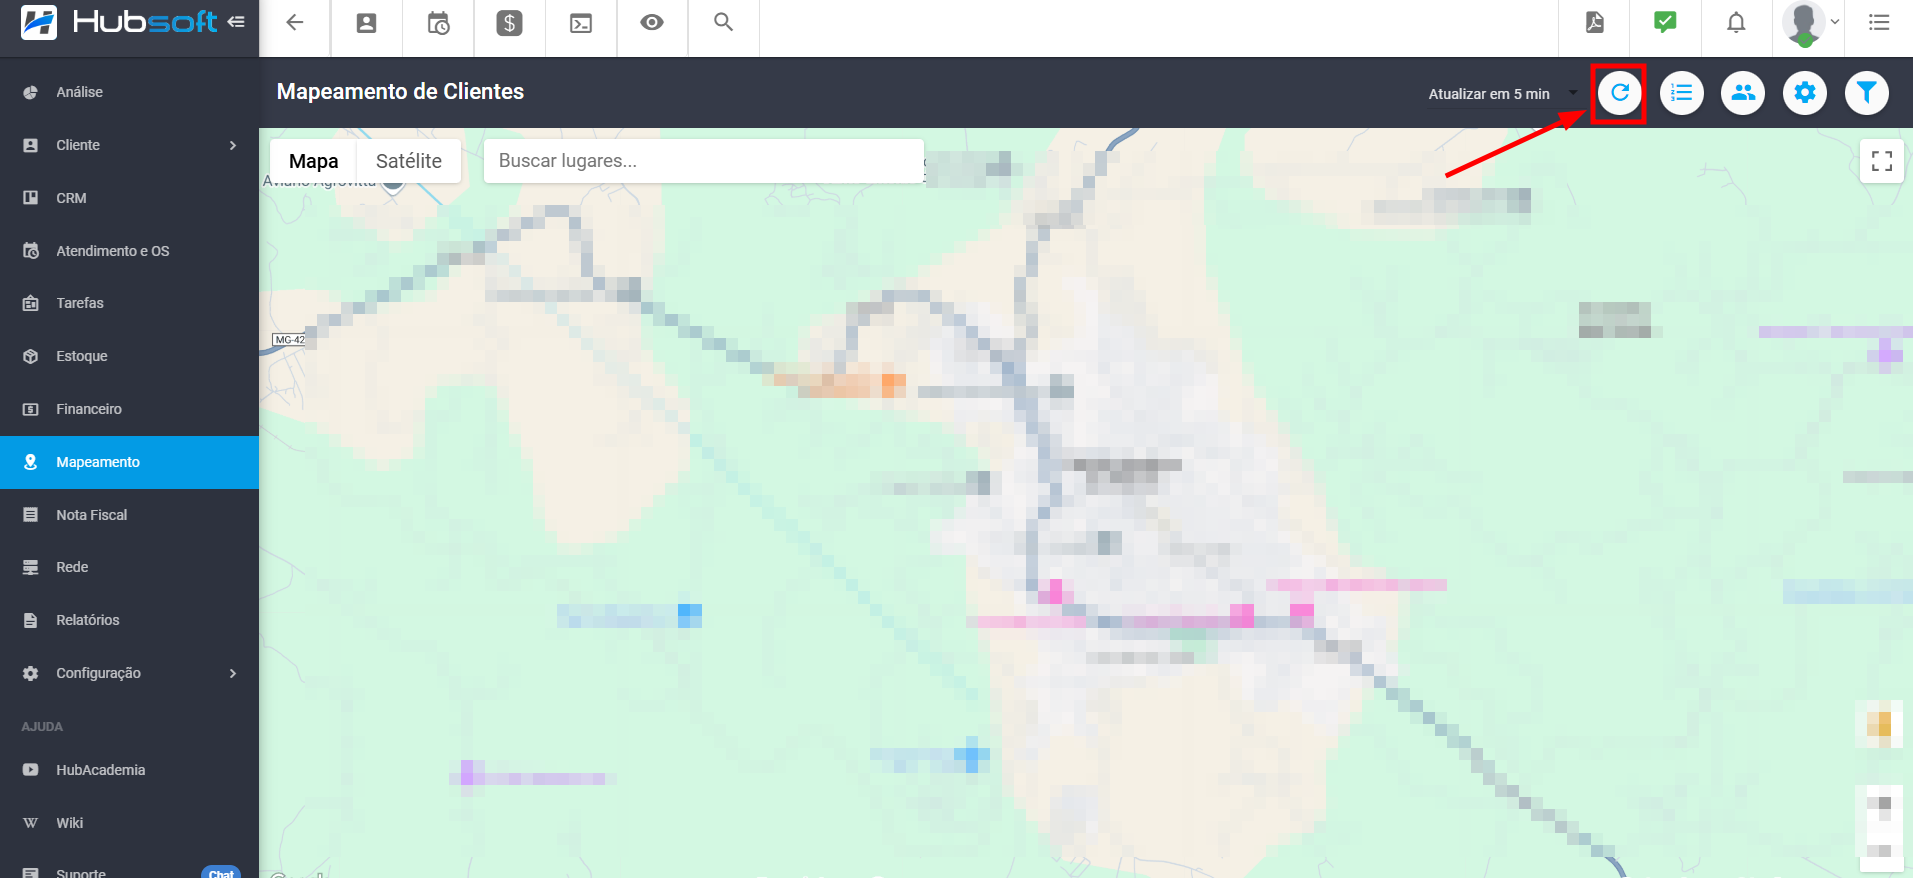Open the Cliente sidebar menu
Image resolution: width=1913 pixels, height=878 pixels.
[x=129, y=145]
